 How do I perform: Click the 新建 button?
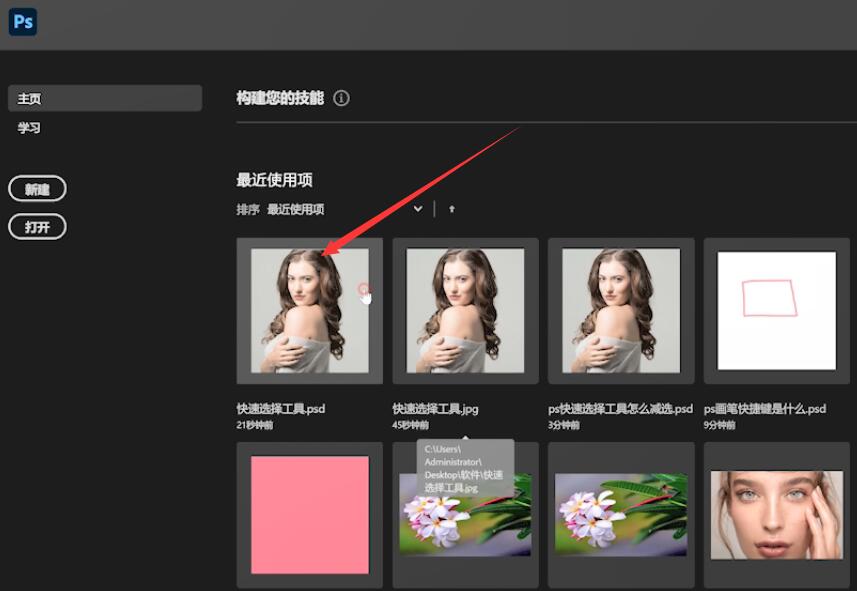pos(37,189)
